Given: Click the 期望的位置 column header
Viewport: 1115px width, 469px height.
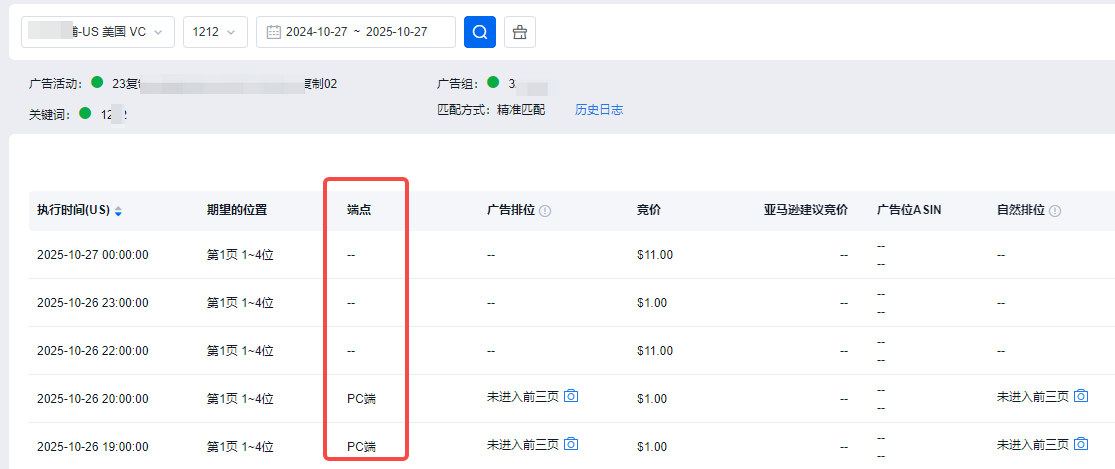Looking at the screenshot, I should coord(237,210).
